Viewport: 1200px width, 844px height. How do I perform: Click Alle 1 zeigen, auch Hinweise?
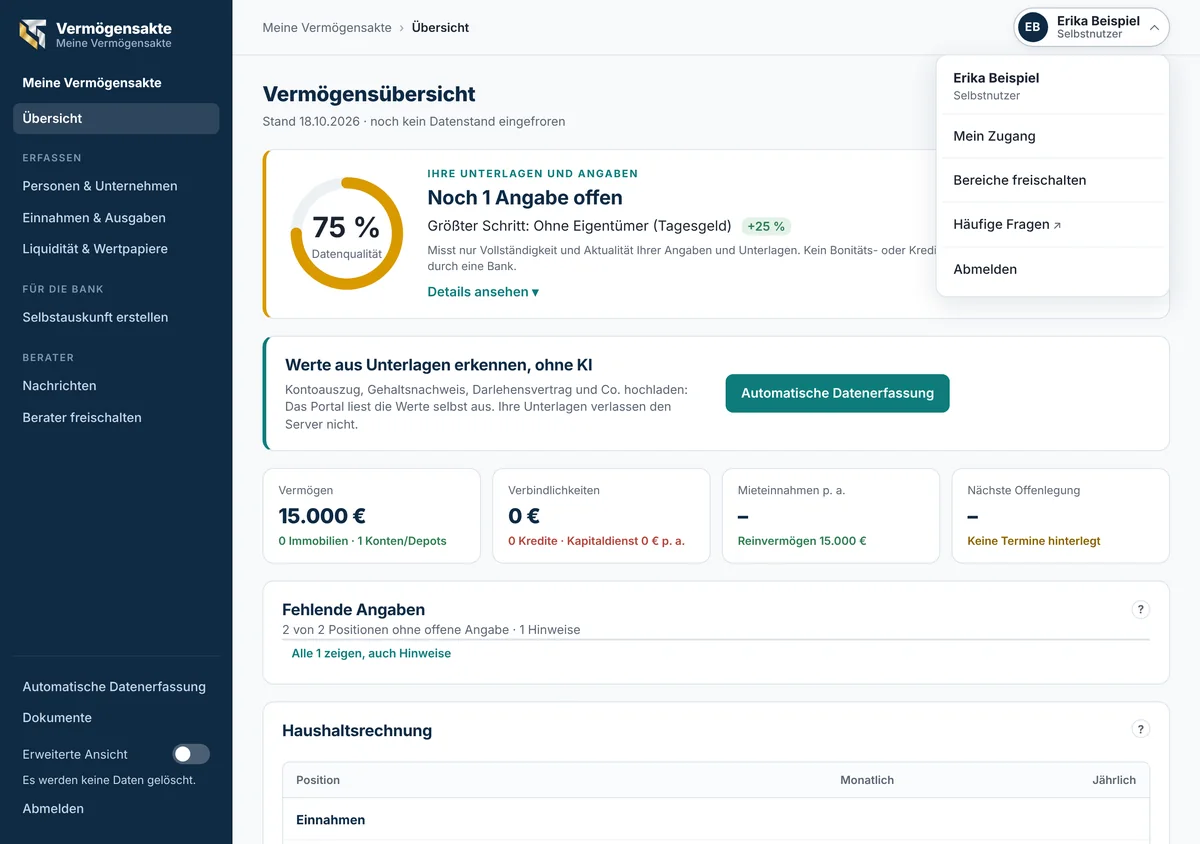pyautogui.click(x=371, y=653)
